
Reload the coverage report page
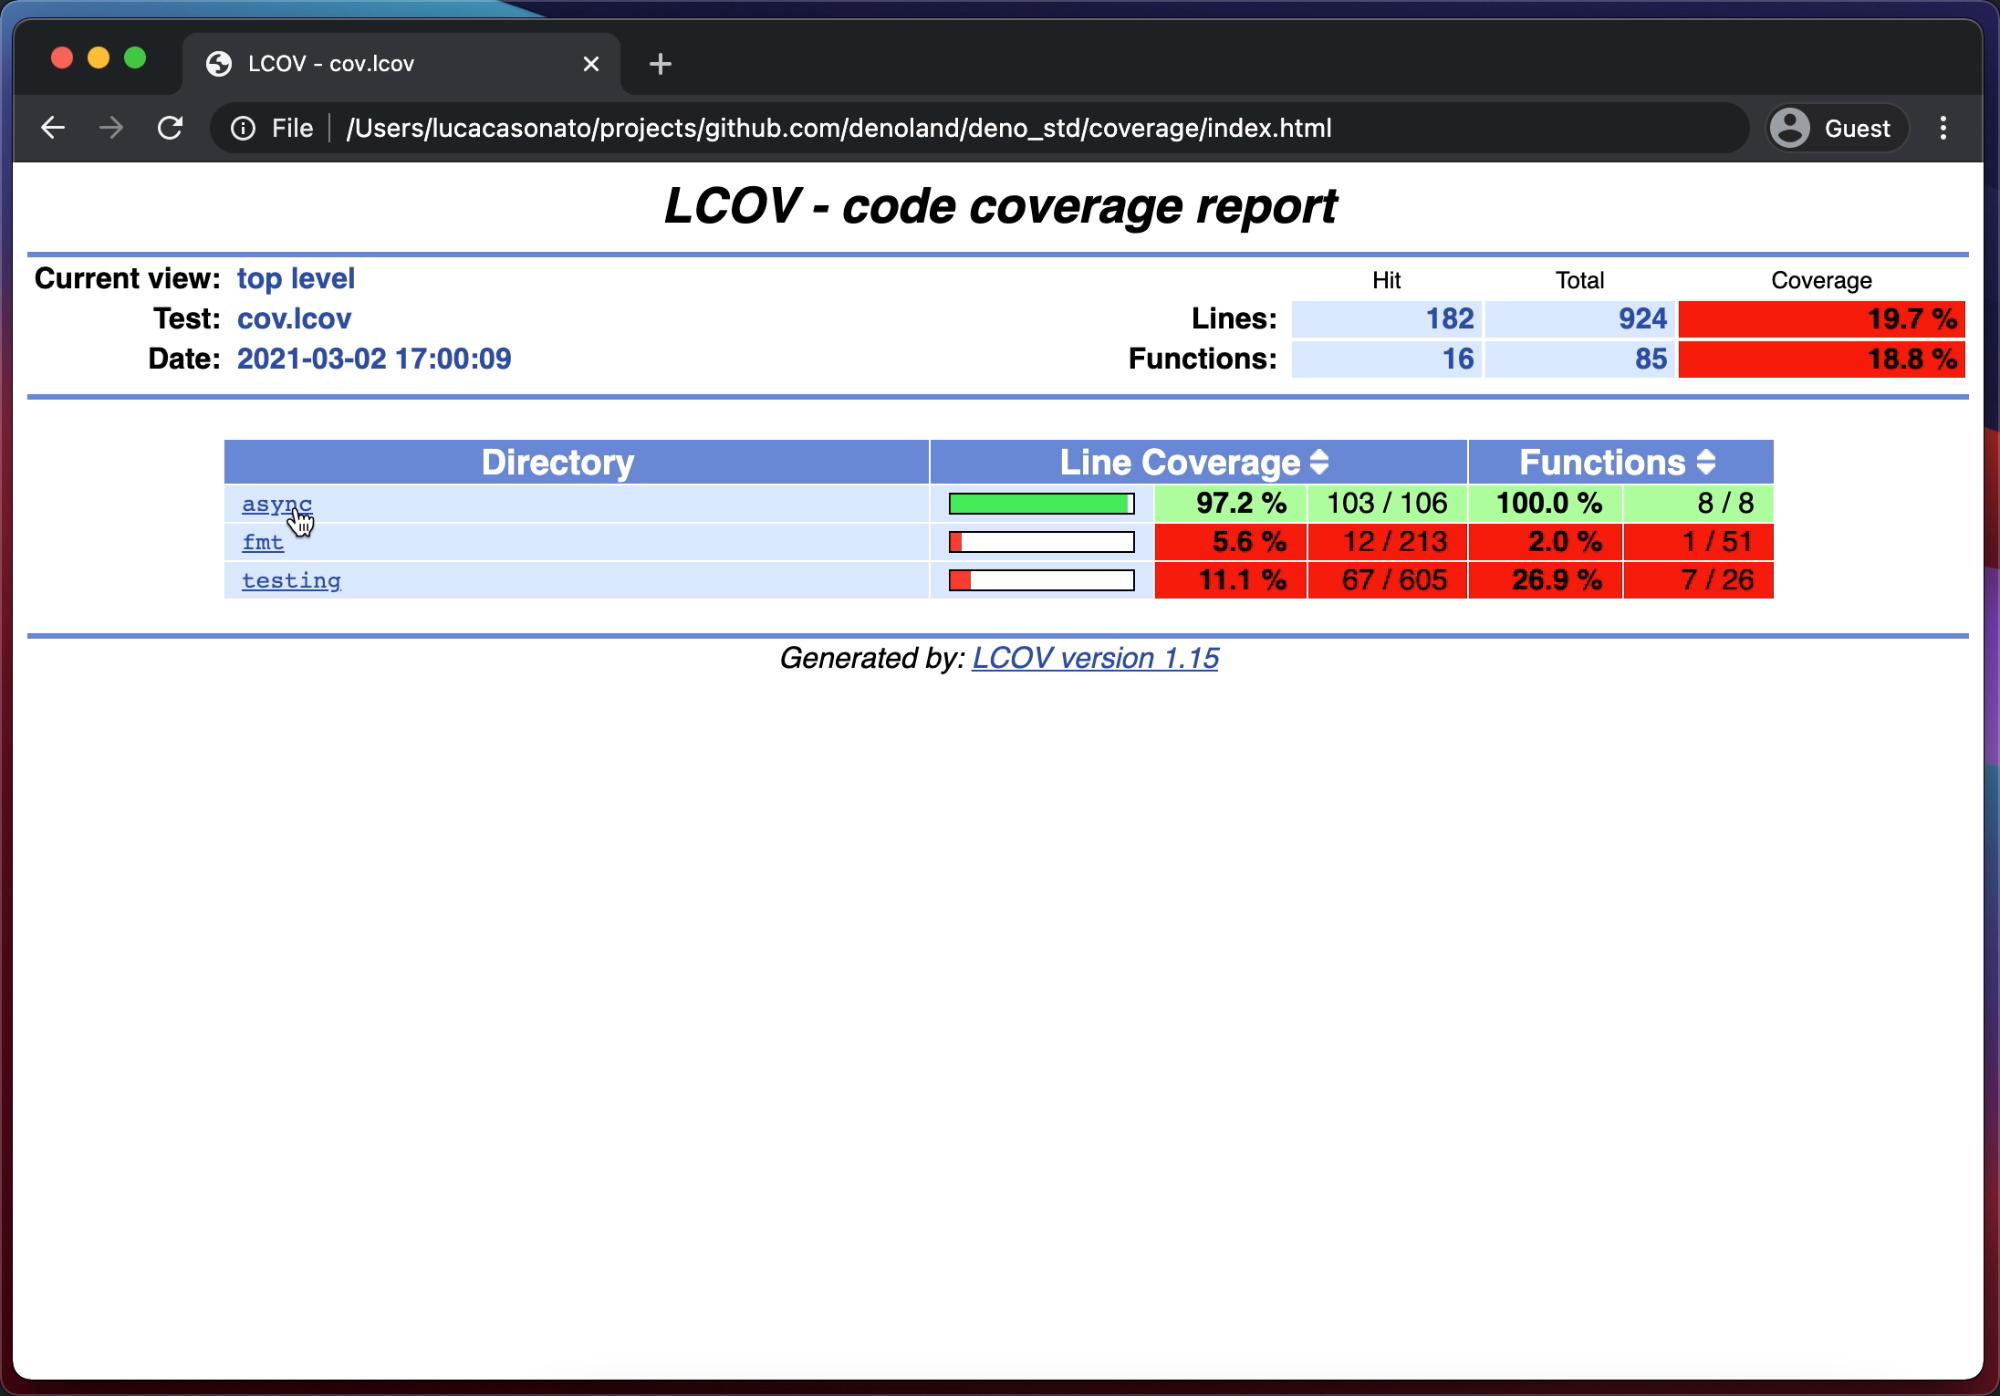click(x=170, y=128)
